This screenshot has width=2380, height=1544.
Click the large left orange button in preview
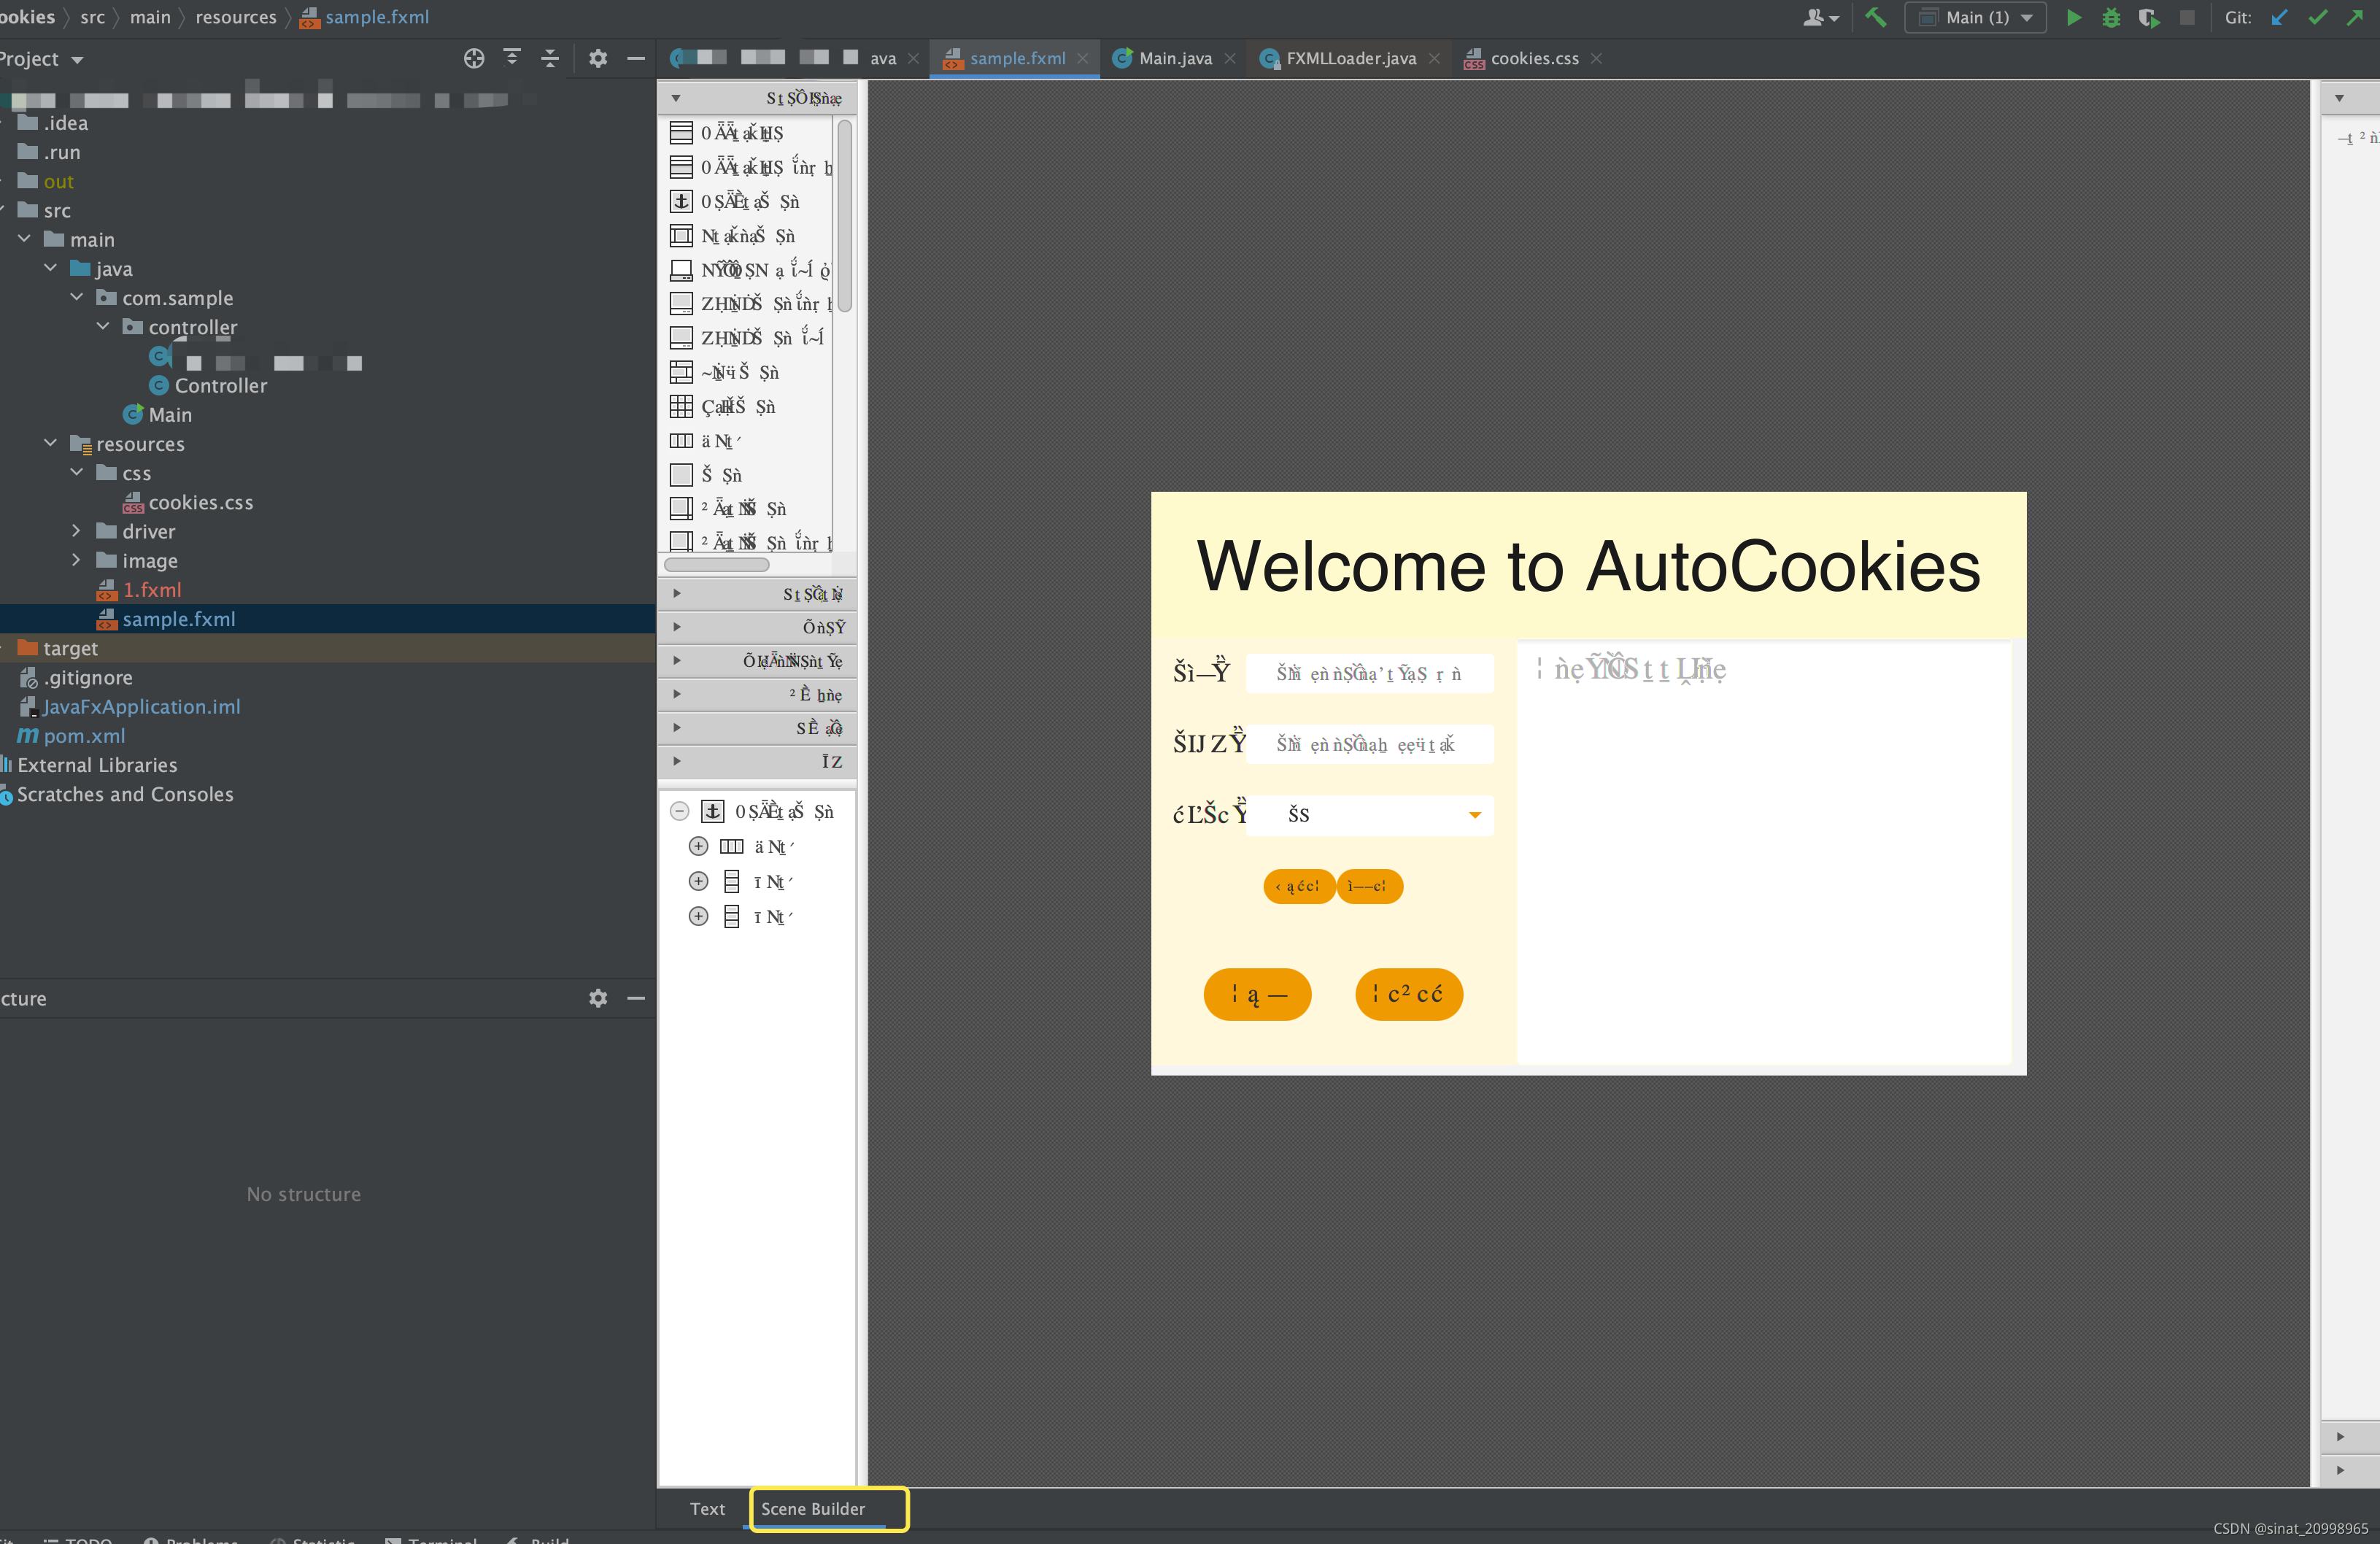tap(1257, 994)
